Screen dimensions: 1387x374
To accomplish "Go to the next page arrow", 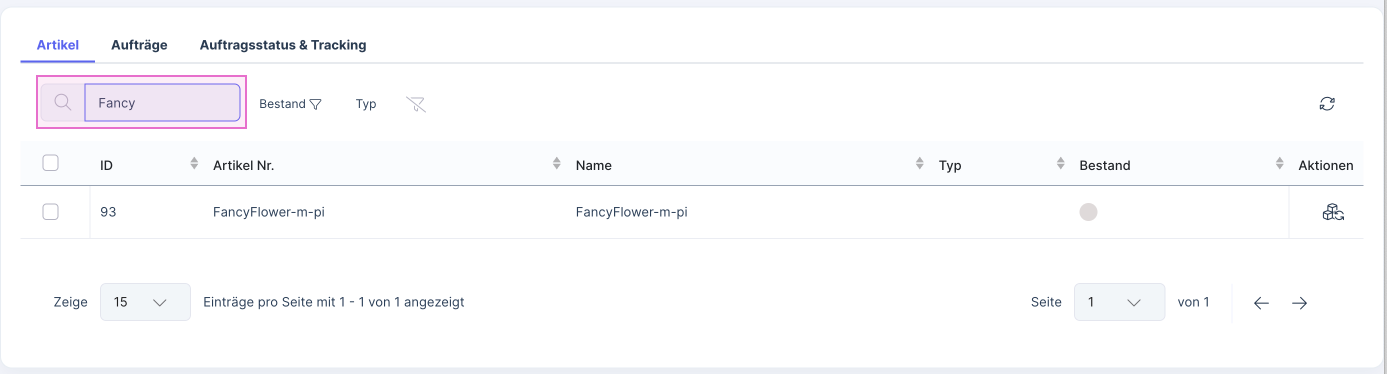I will pyautogui.click(x=1299, y=303).
